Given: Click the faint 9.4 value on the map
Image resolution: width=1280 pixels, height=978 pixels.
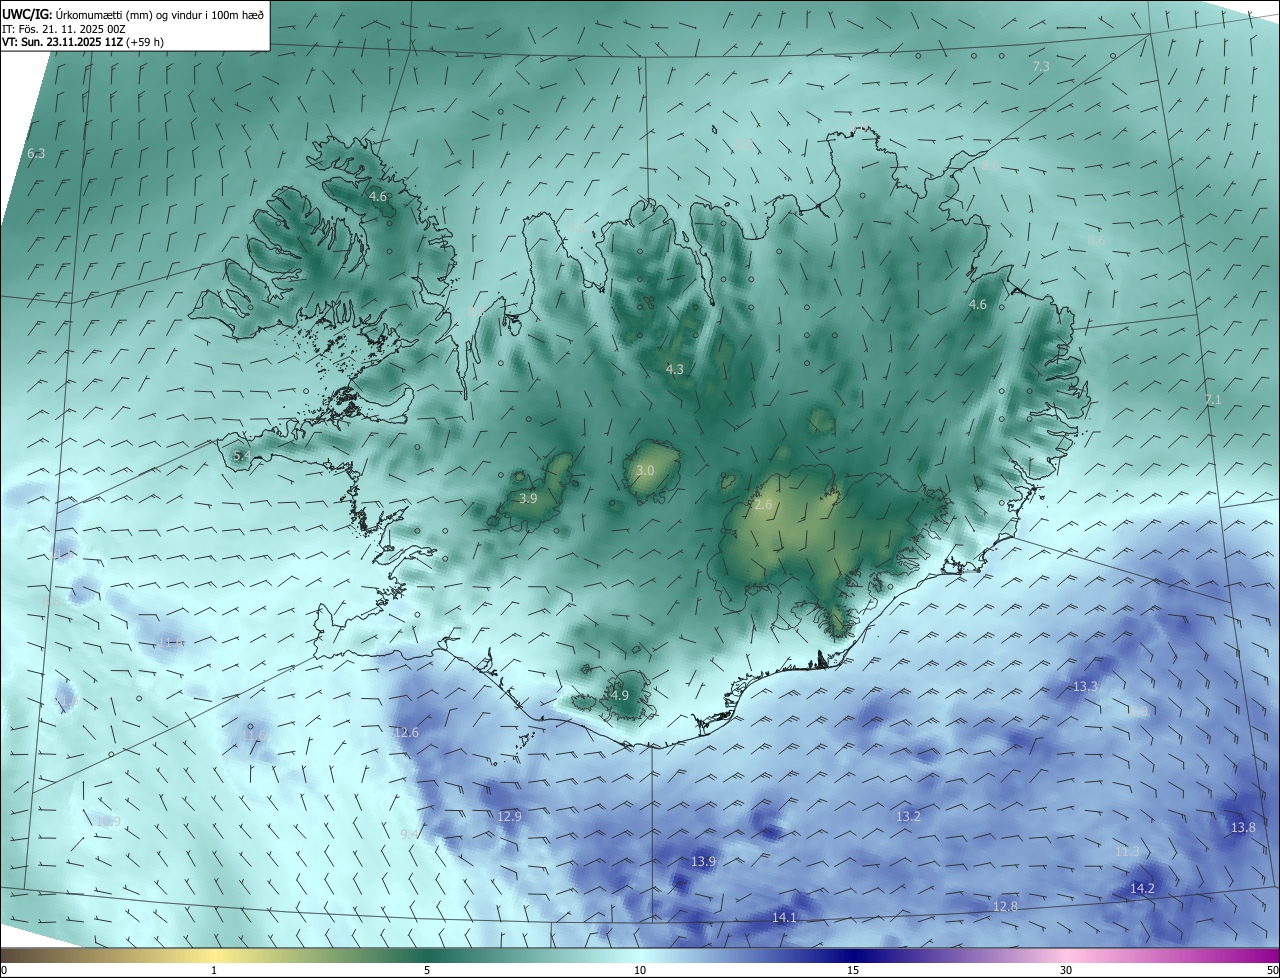Looking at the screenshot, I should 409,834.
